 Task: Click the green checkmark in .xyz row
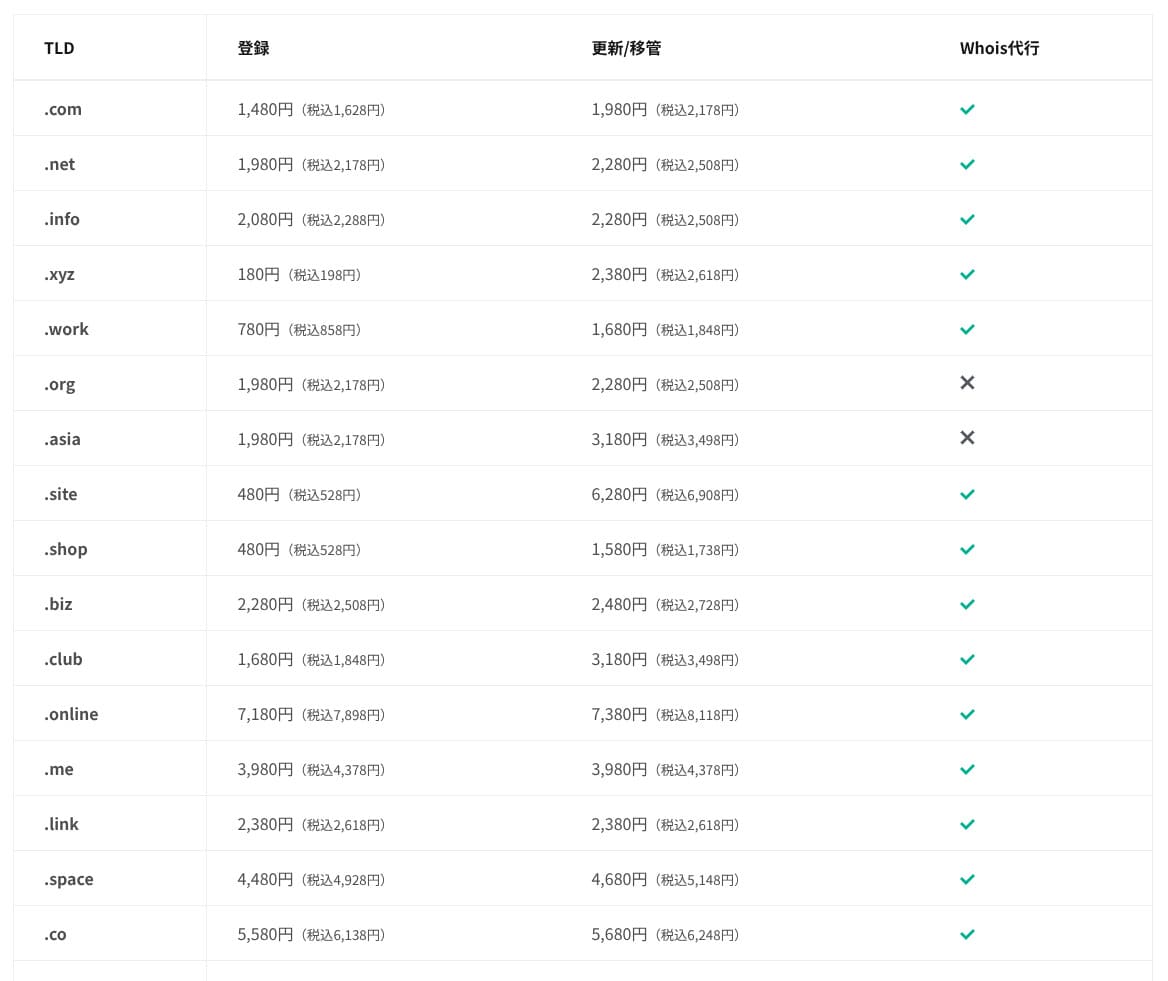[967, 274]
